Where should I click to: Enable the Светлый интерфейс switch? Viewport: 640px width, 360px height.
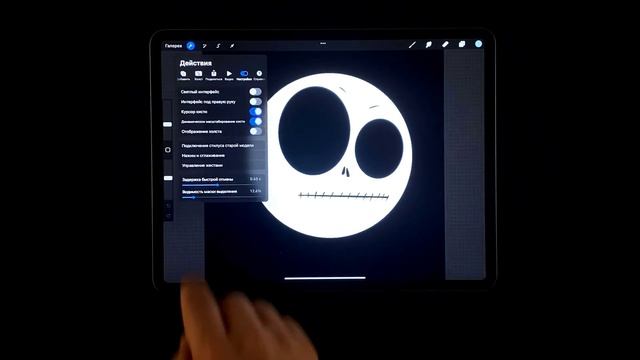(x=256, y=91)
